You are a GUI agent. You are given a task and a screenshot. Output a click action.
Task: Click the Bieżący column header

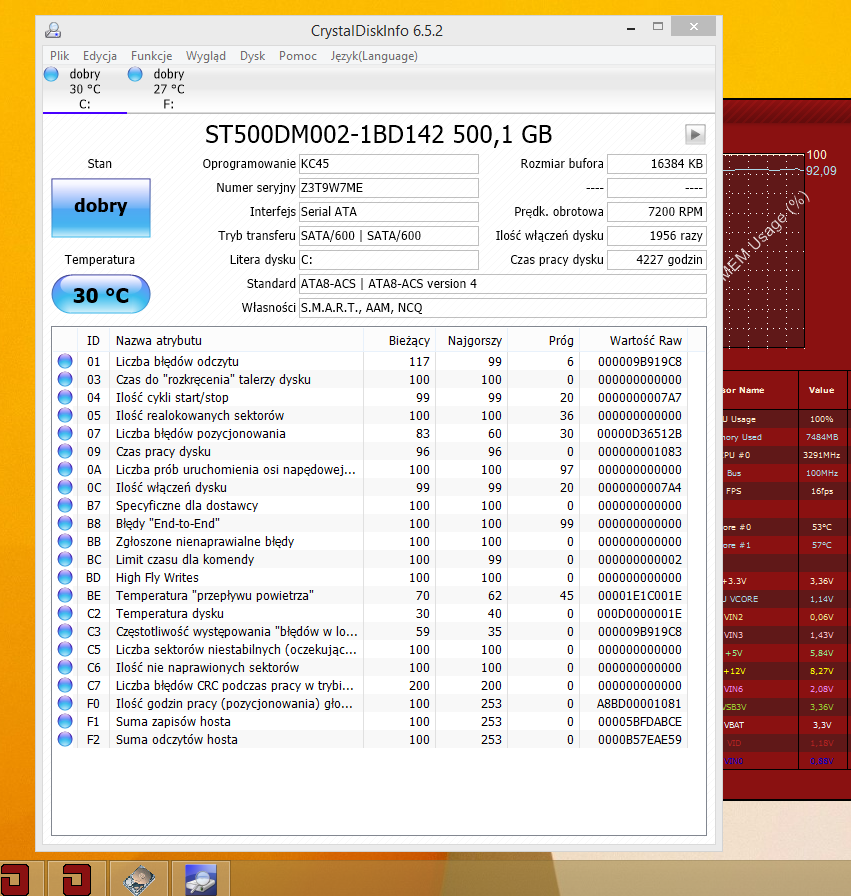click(x=399, y=341)
